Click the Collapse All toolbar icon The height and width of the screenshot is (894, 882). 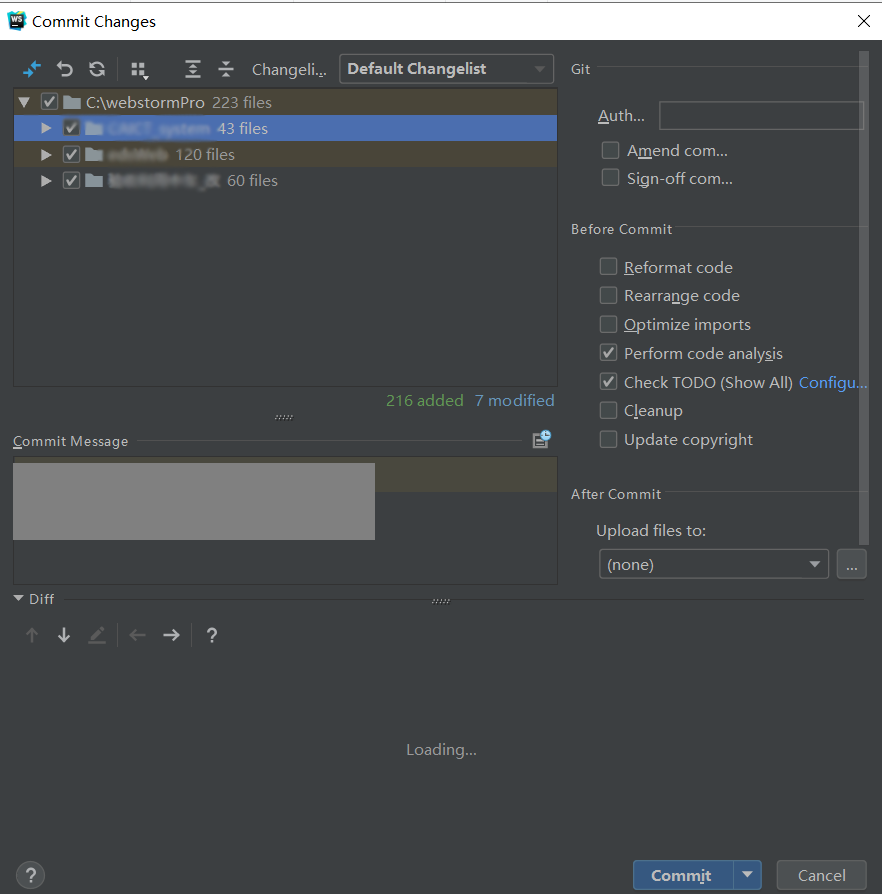click(x=226, y=69)
